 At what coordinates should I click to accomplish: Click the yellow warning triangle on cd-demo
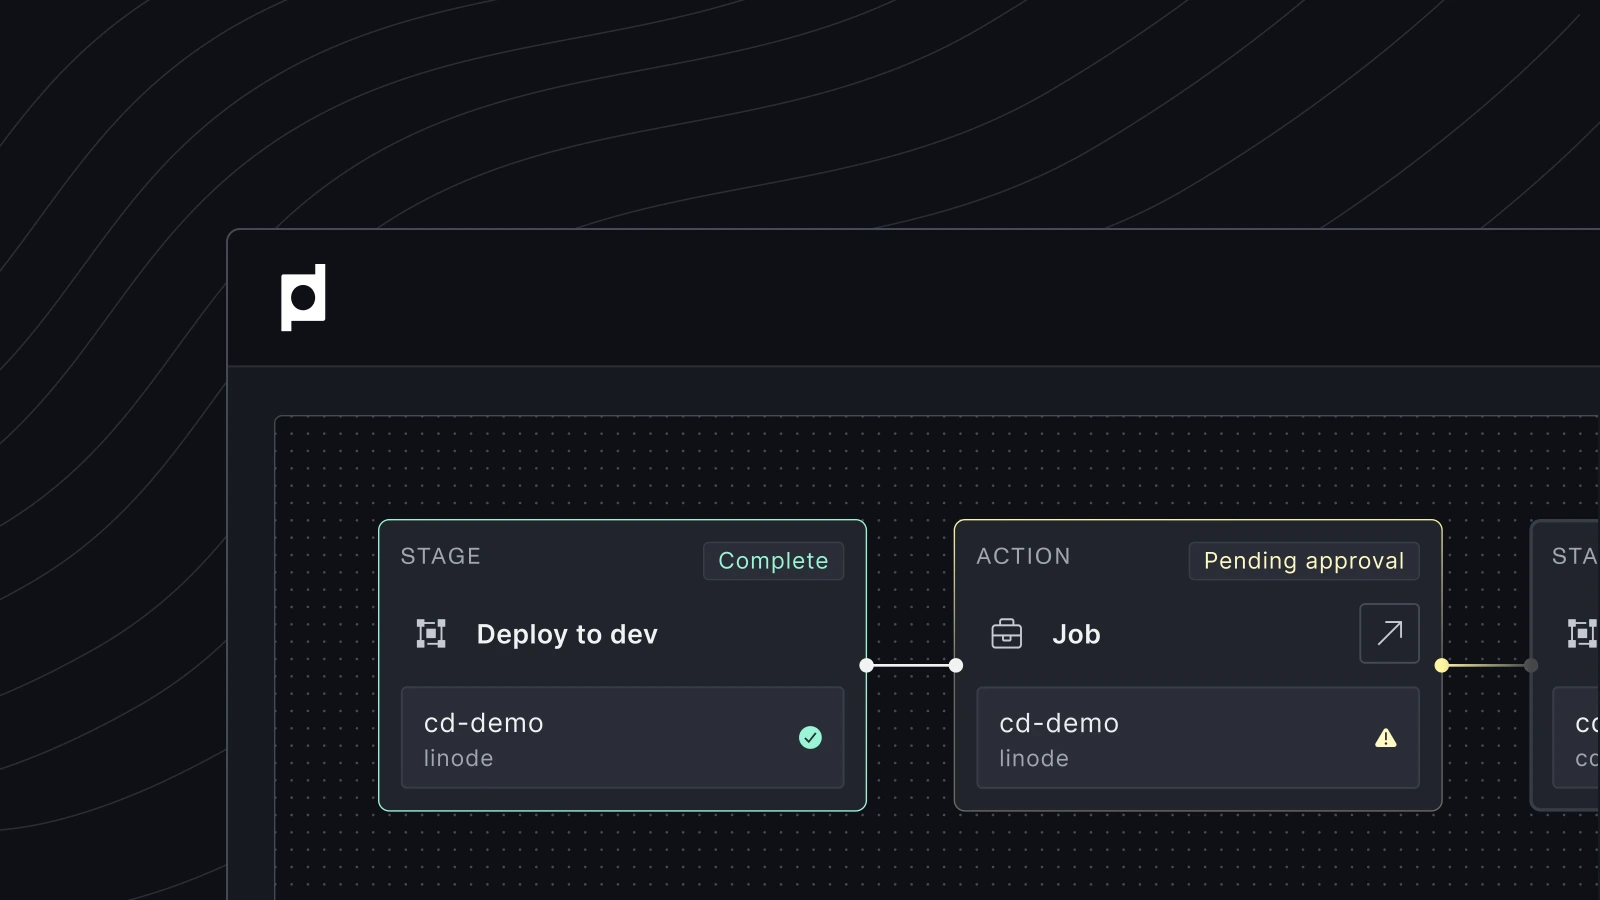(x=1385, y=738)
